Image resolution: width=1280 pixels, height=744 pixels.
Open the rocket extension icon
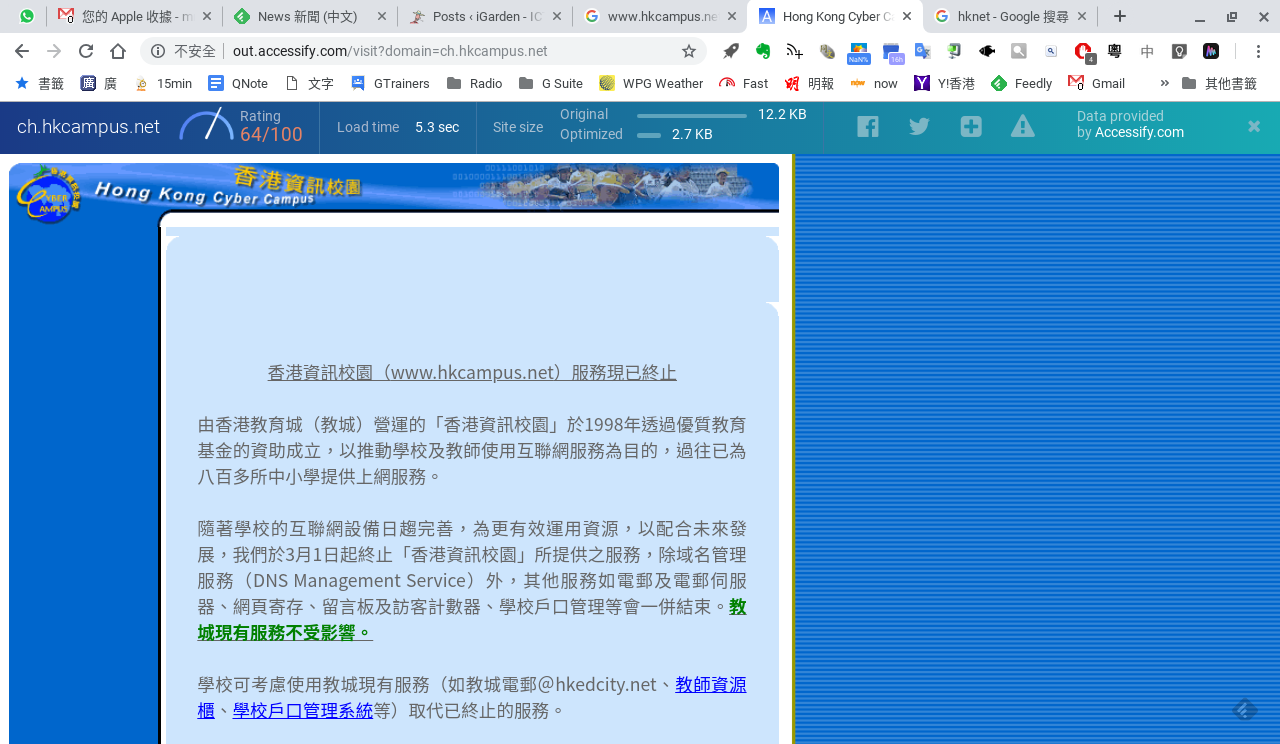point(731,51)
